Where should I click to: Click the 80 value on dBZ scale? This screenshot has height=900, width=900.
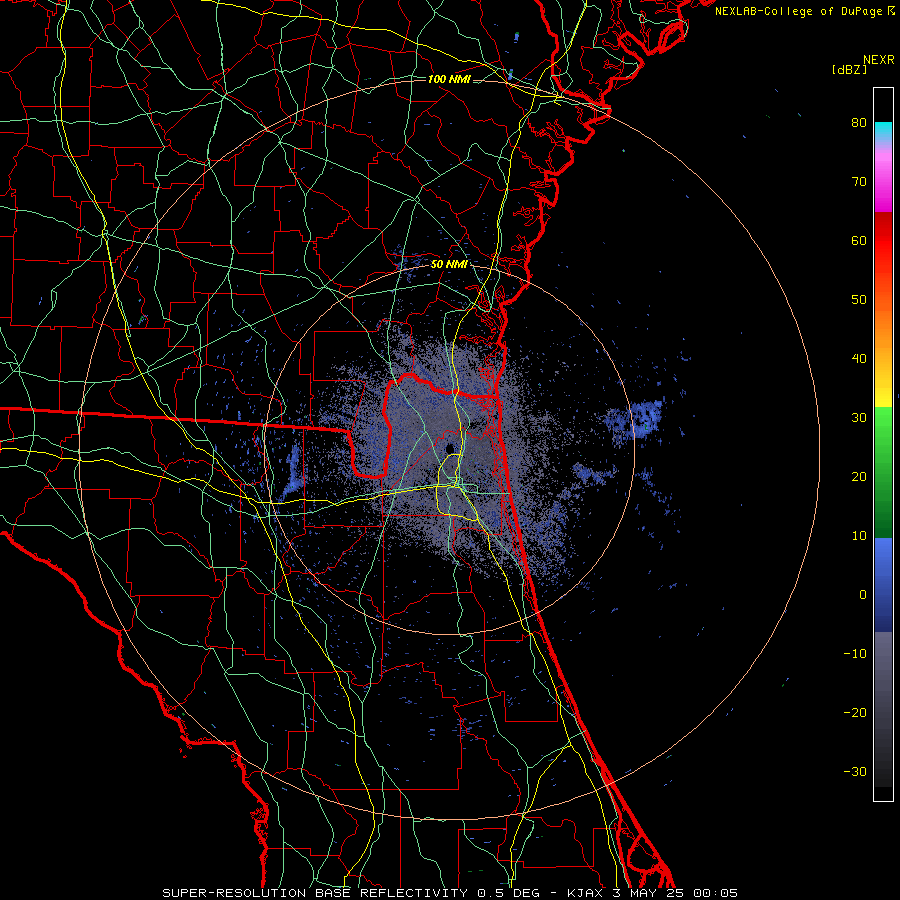(859, 123)
